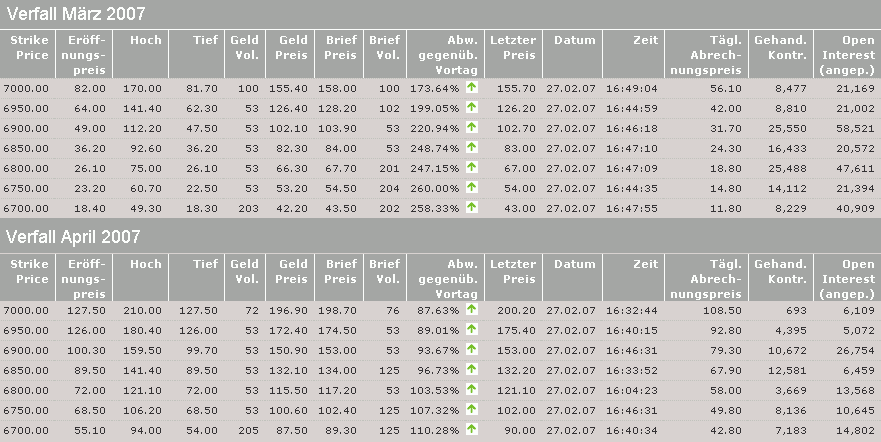Click green up arrow in April 6800.00 row
This screenshot has height=442, width=881.
[x=471, y=389]
